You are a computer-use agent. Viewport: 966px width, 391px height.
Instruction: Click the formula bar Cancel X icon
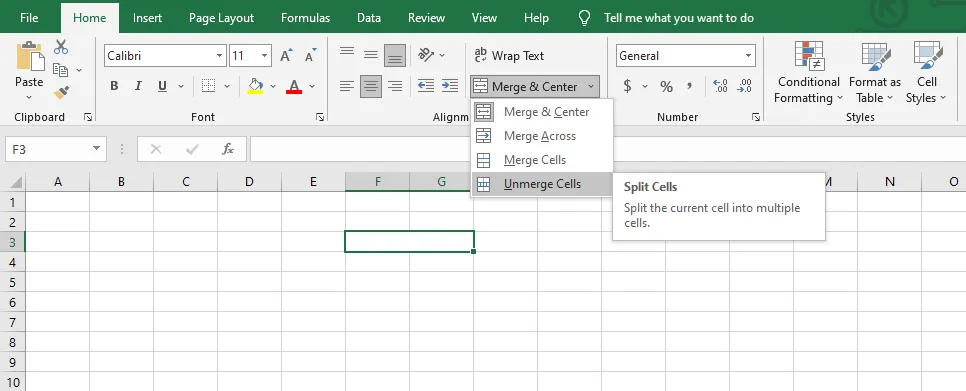(x=156, y=149)
